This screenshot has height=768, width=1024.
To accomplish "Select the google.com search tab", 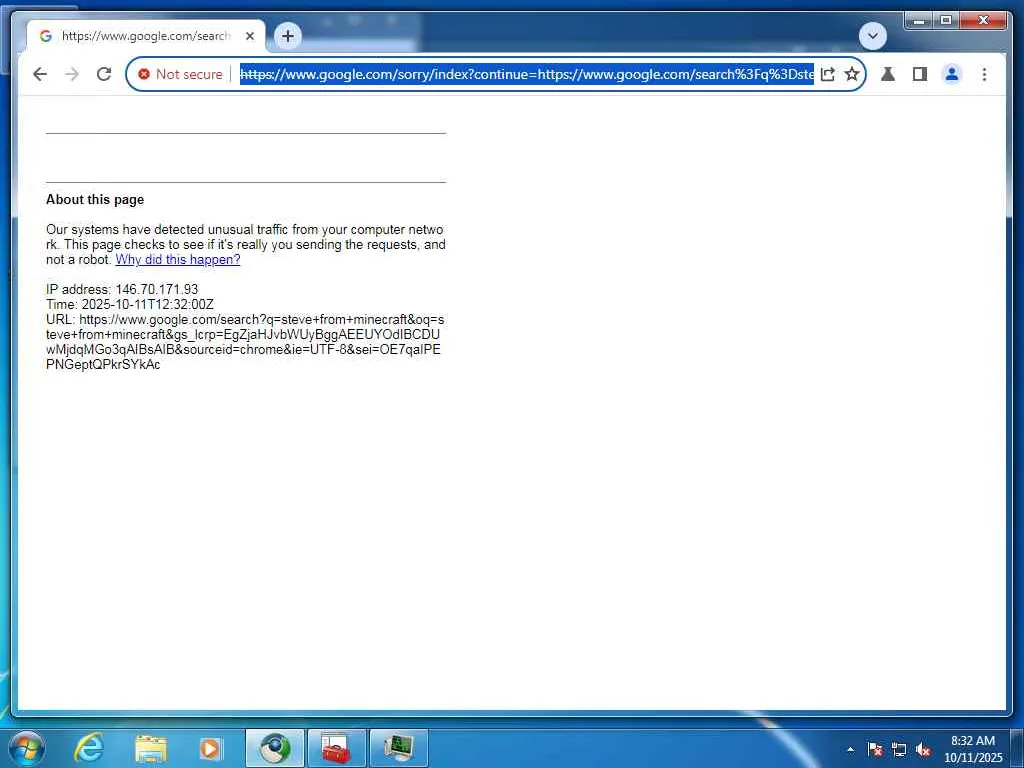I will [x=145, y=36].
